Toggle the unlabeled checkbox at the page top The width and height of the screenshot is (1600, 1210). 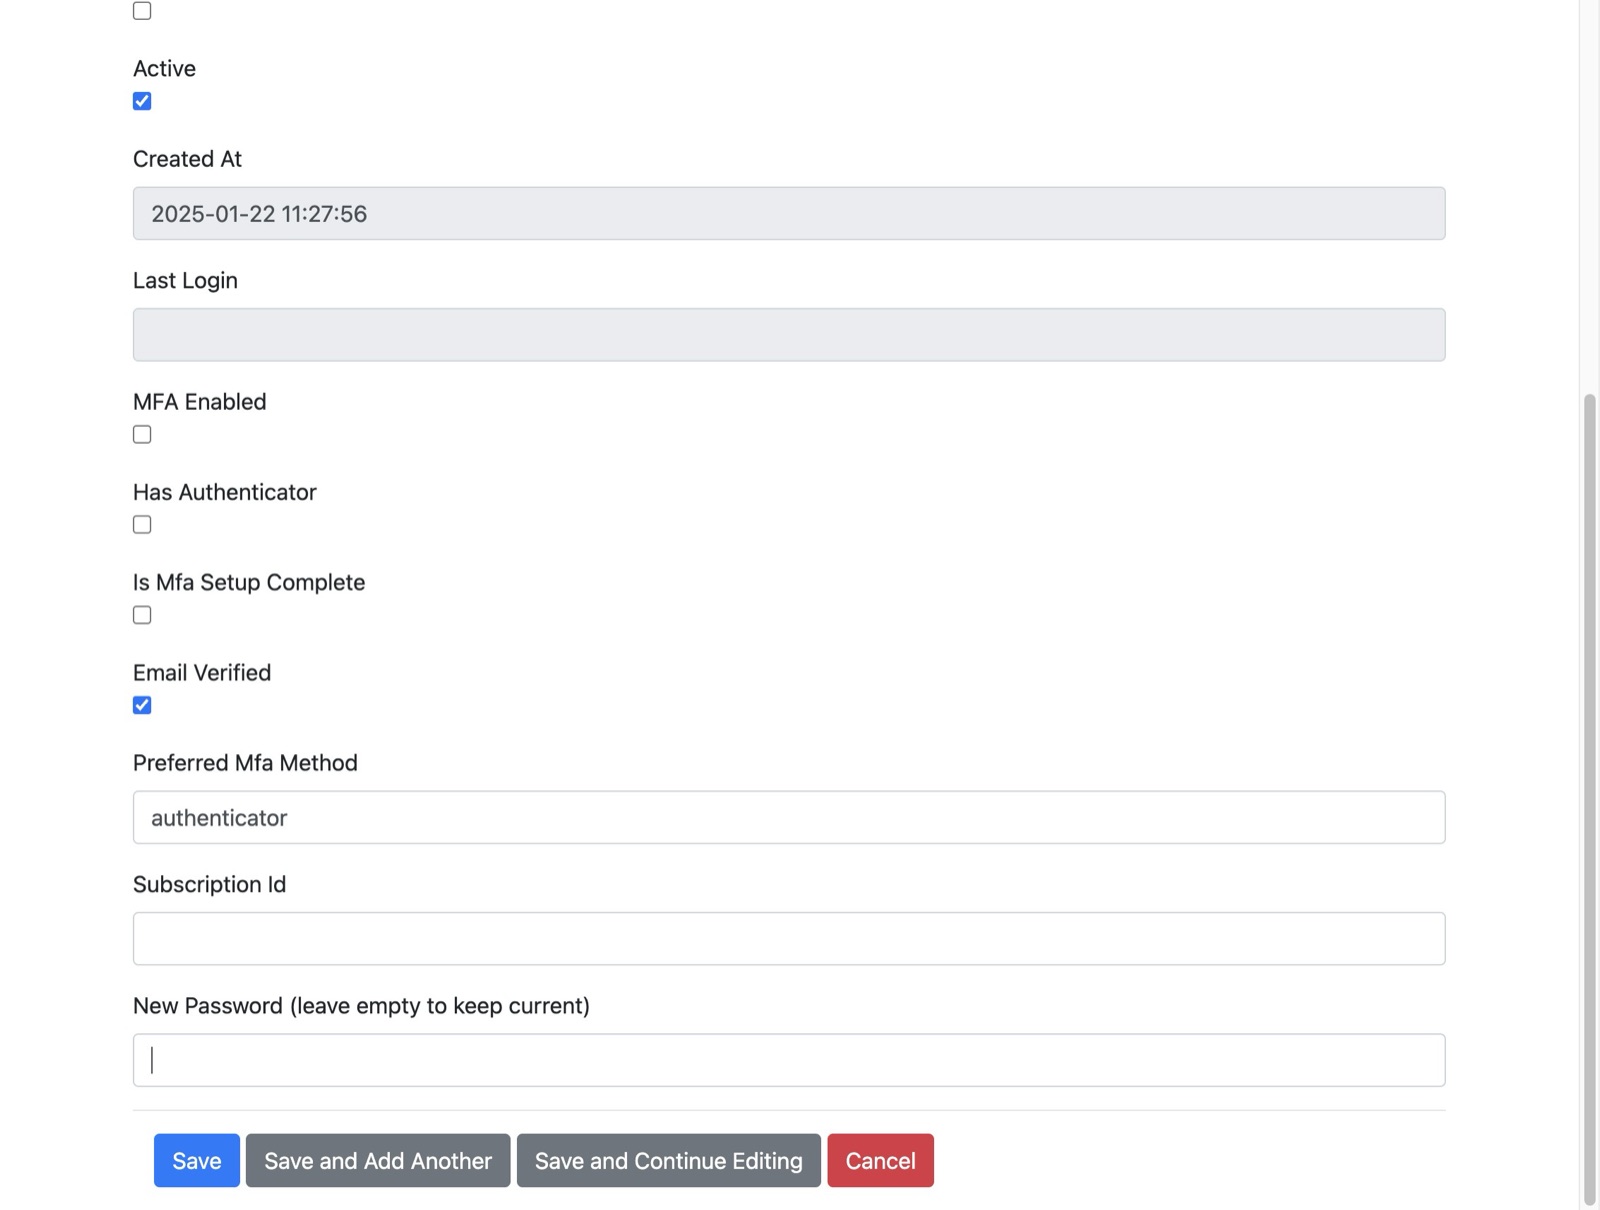(142, 10)
